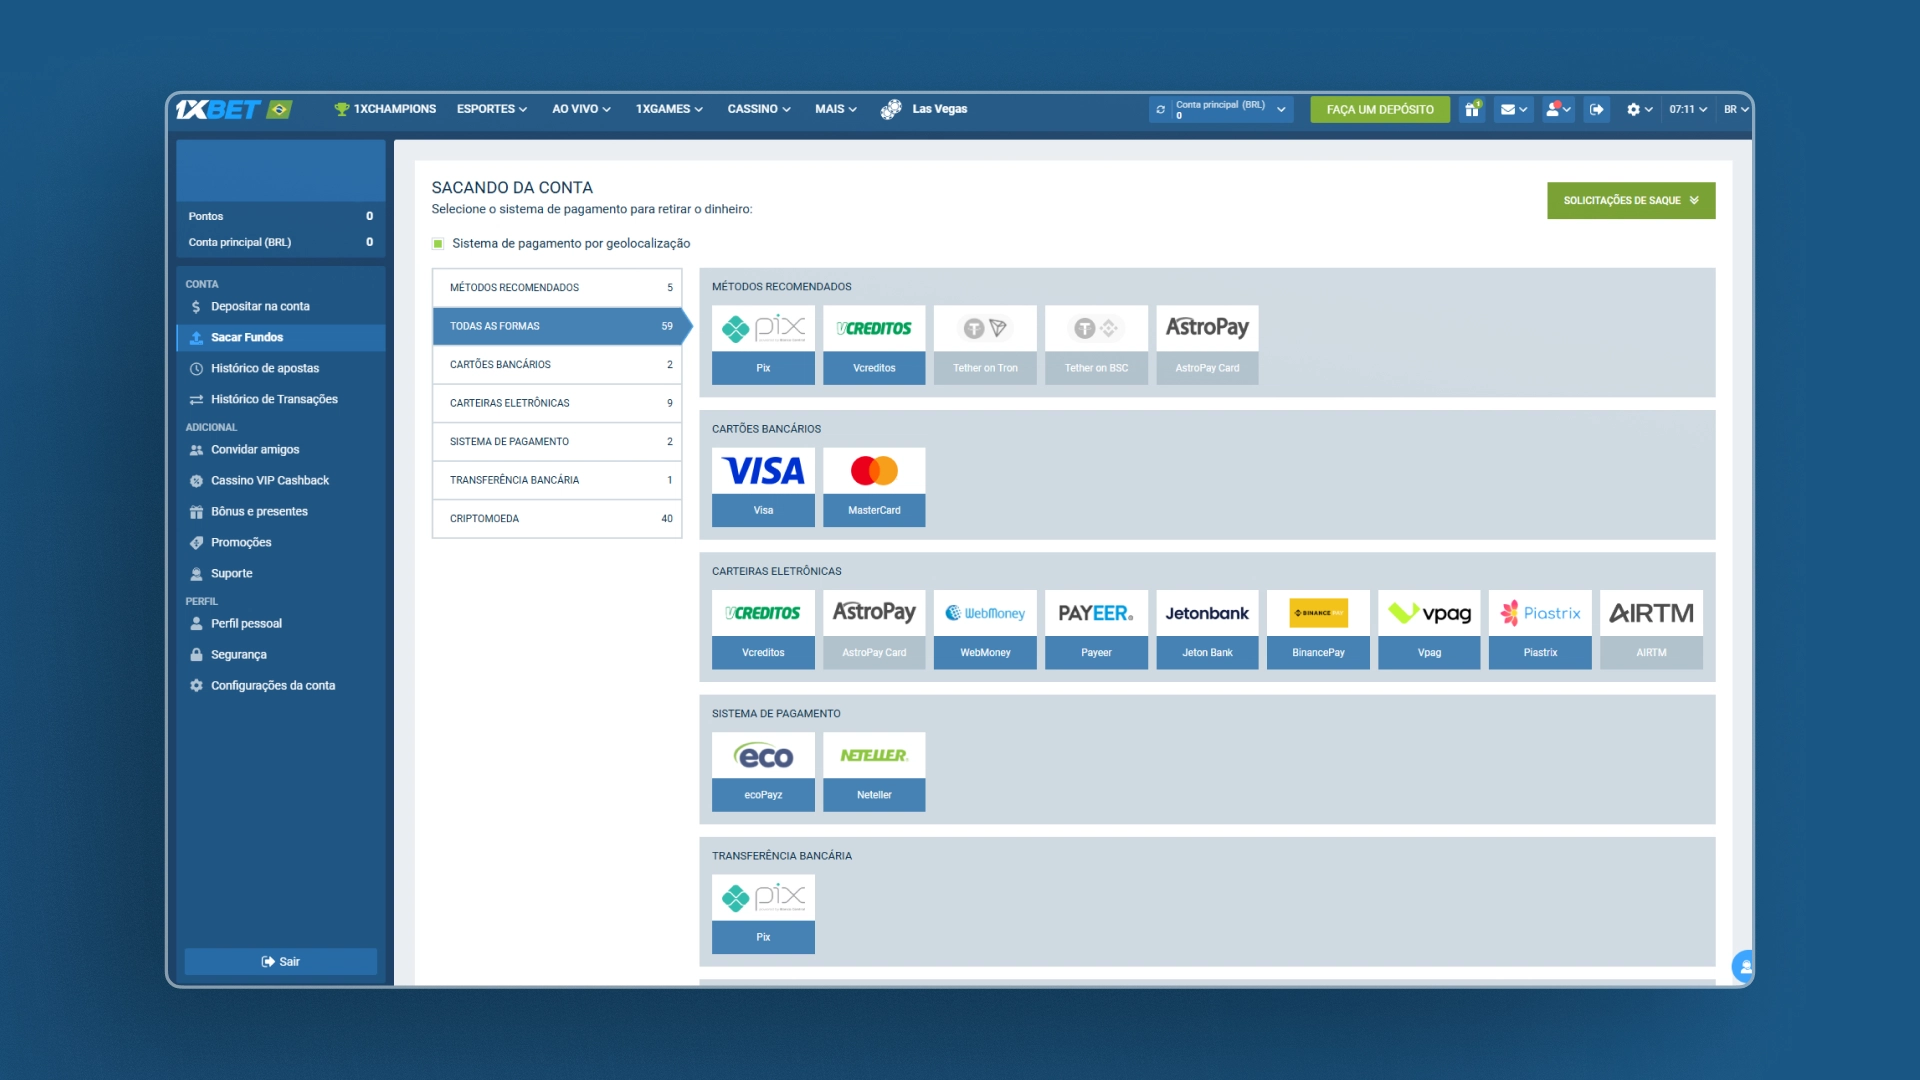This screenshot has height=1080, width=1920.
Task: Refresh the main account balance
Action: tap(1160, 110)
